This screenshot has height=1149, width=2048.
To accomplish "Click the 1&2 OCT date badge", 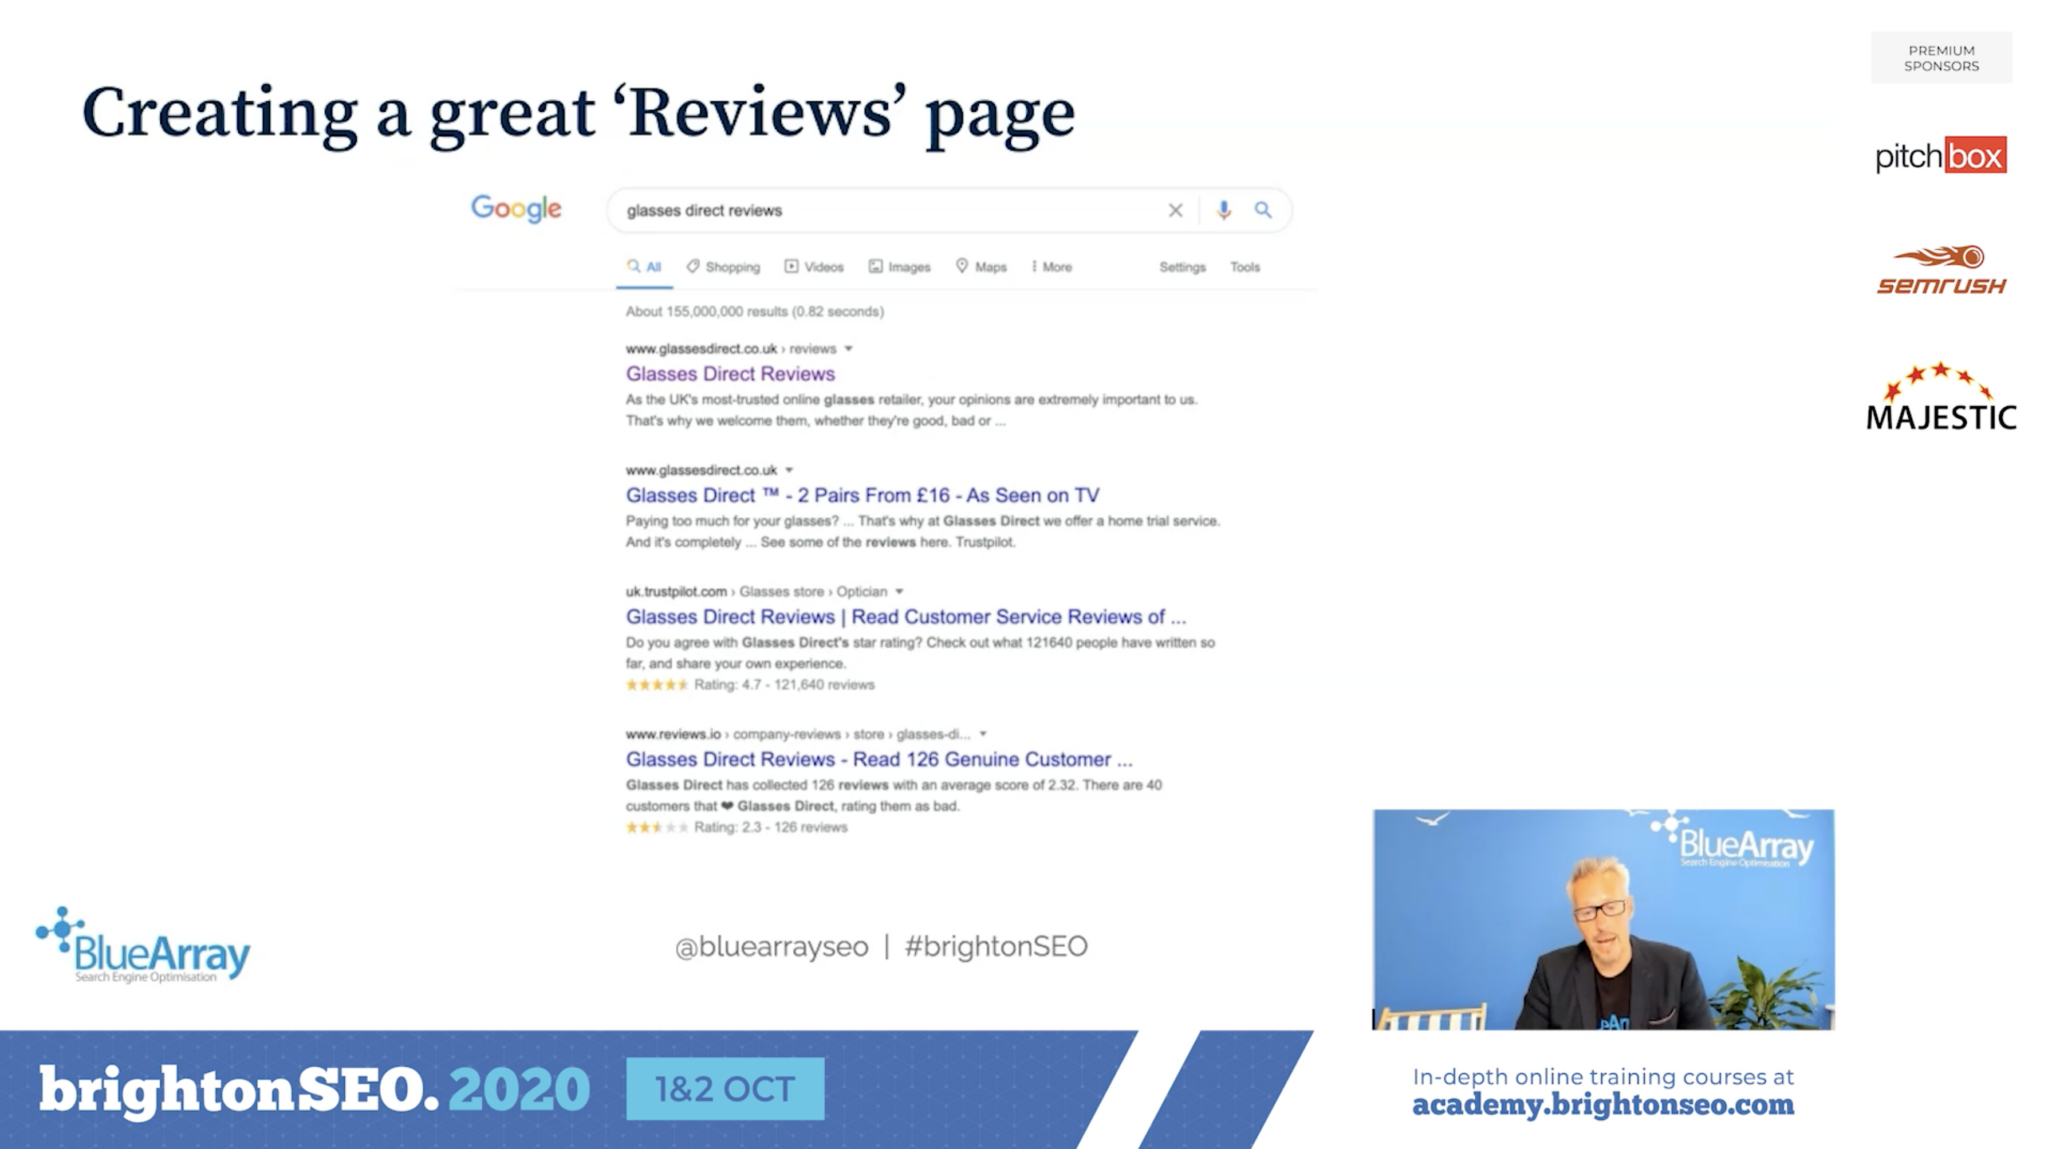I will (x=725, y=1088).
